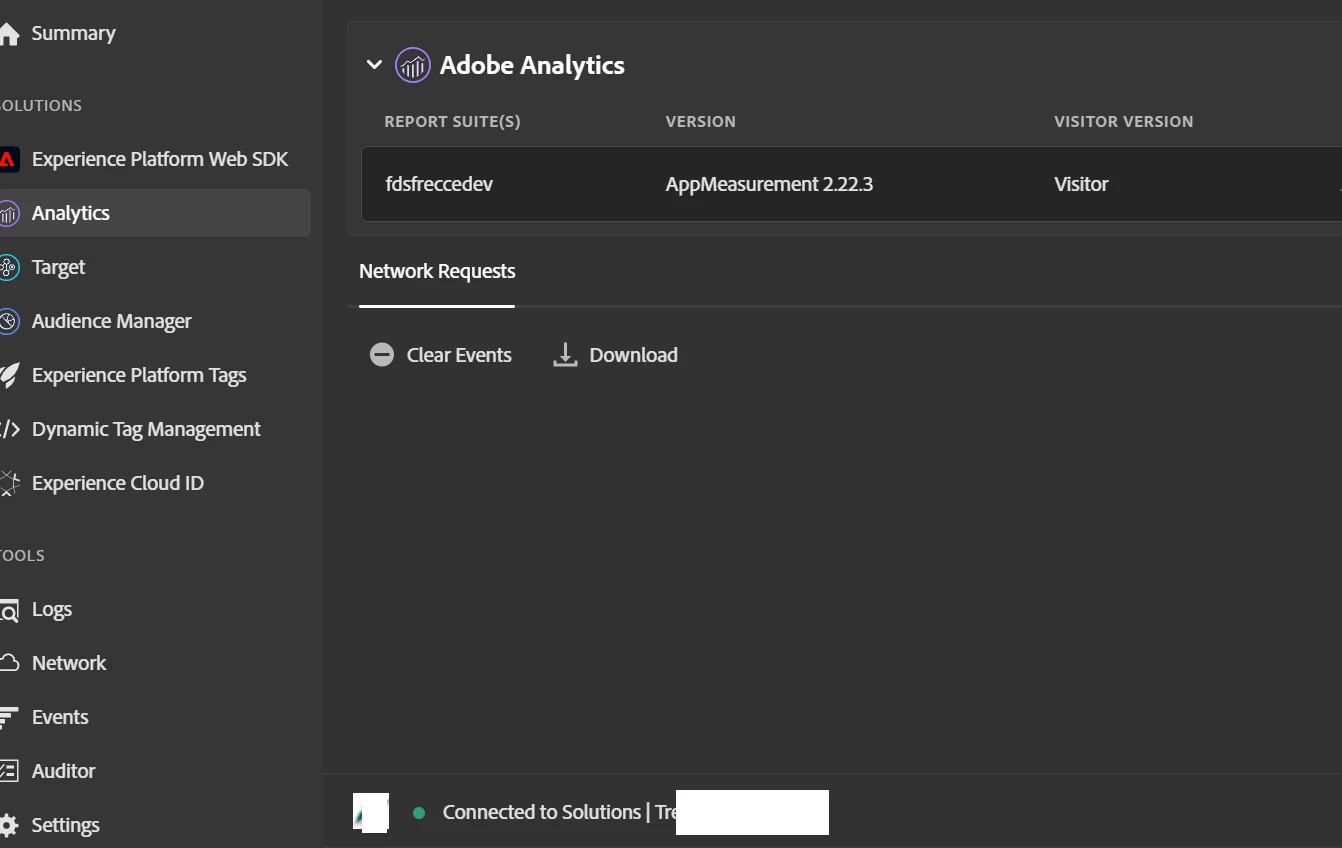Click the Experience Platform Tags icon
The image size is (1342, 848).
click(9, 375)
